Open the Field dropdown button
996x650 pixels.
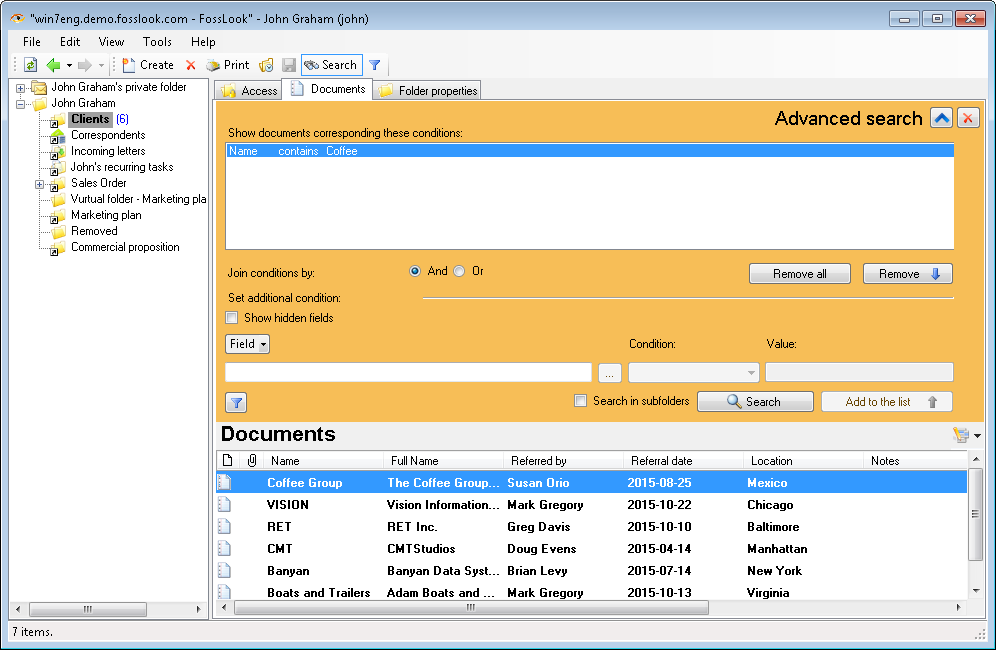(247, 344)
